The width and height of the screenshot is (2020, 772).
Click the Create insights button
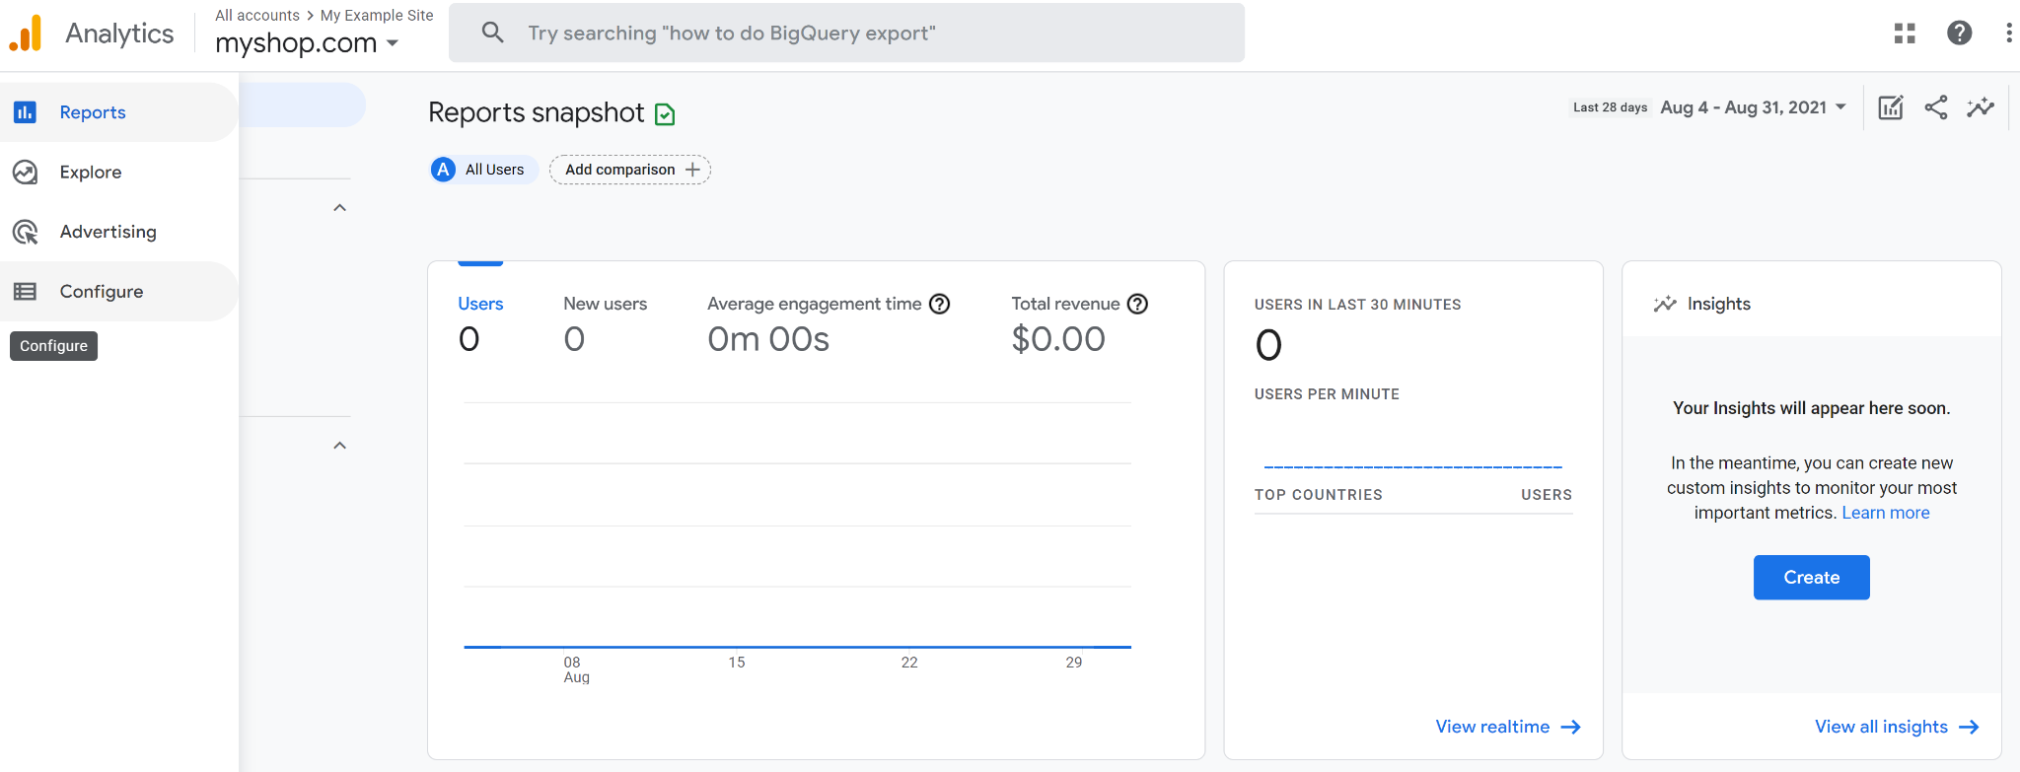[1811, 577]
